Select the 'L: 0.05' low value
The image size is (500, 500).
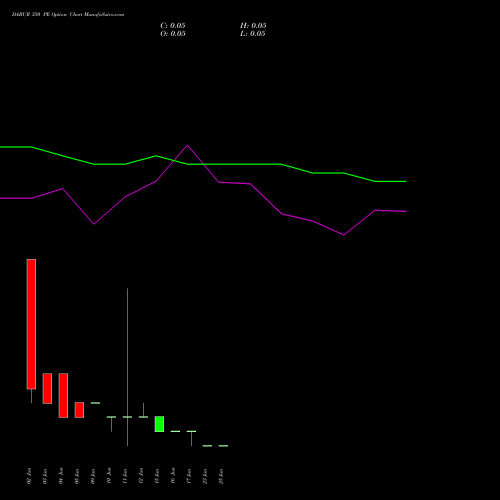(253, 34)
